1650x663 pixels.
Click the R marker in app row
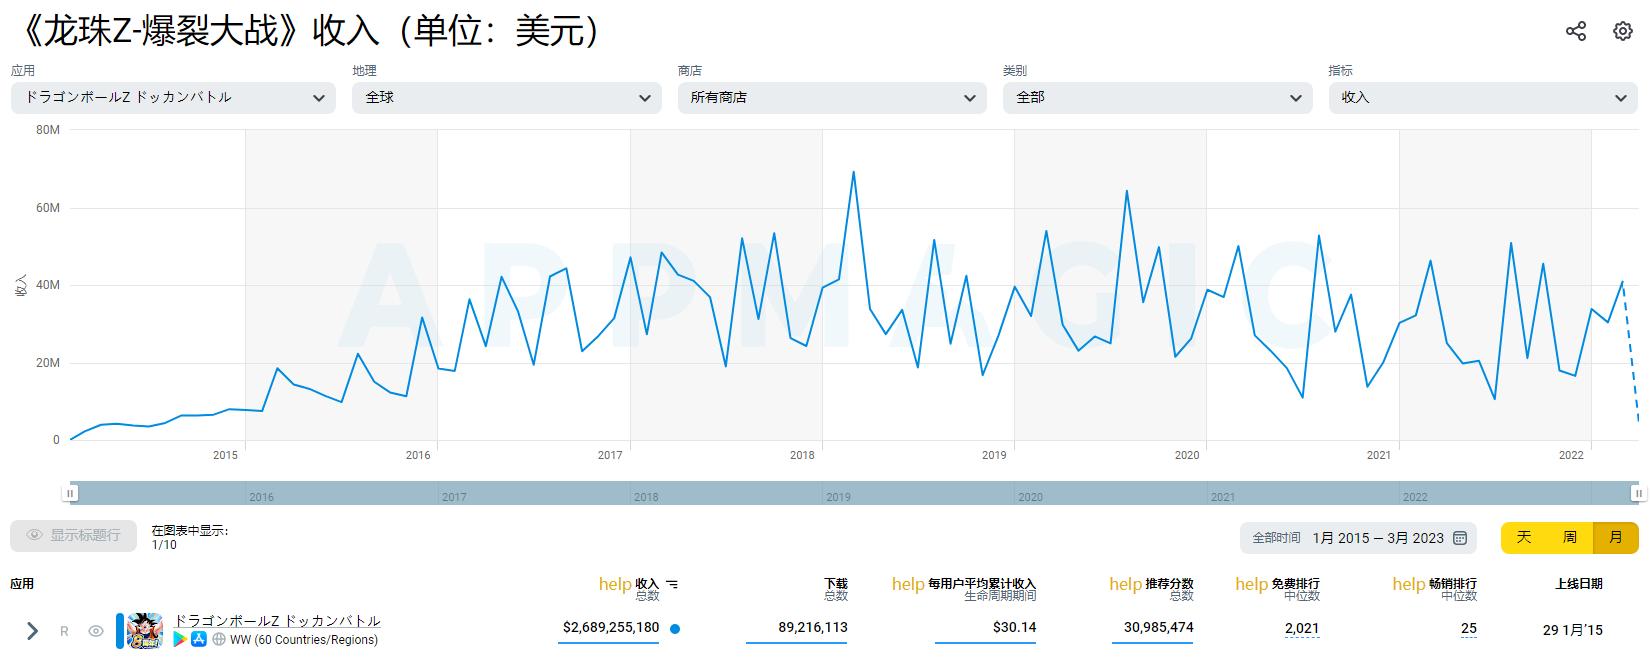point(65,631)
